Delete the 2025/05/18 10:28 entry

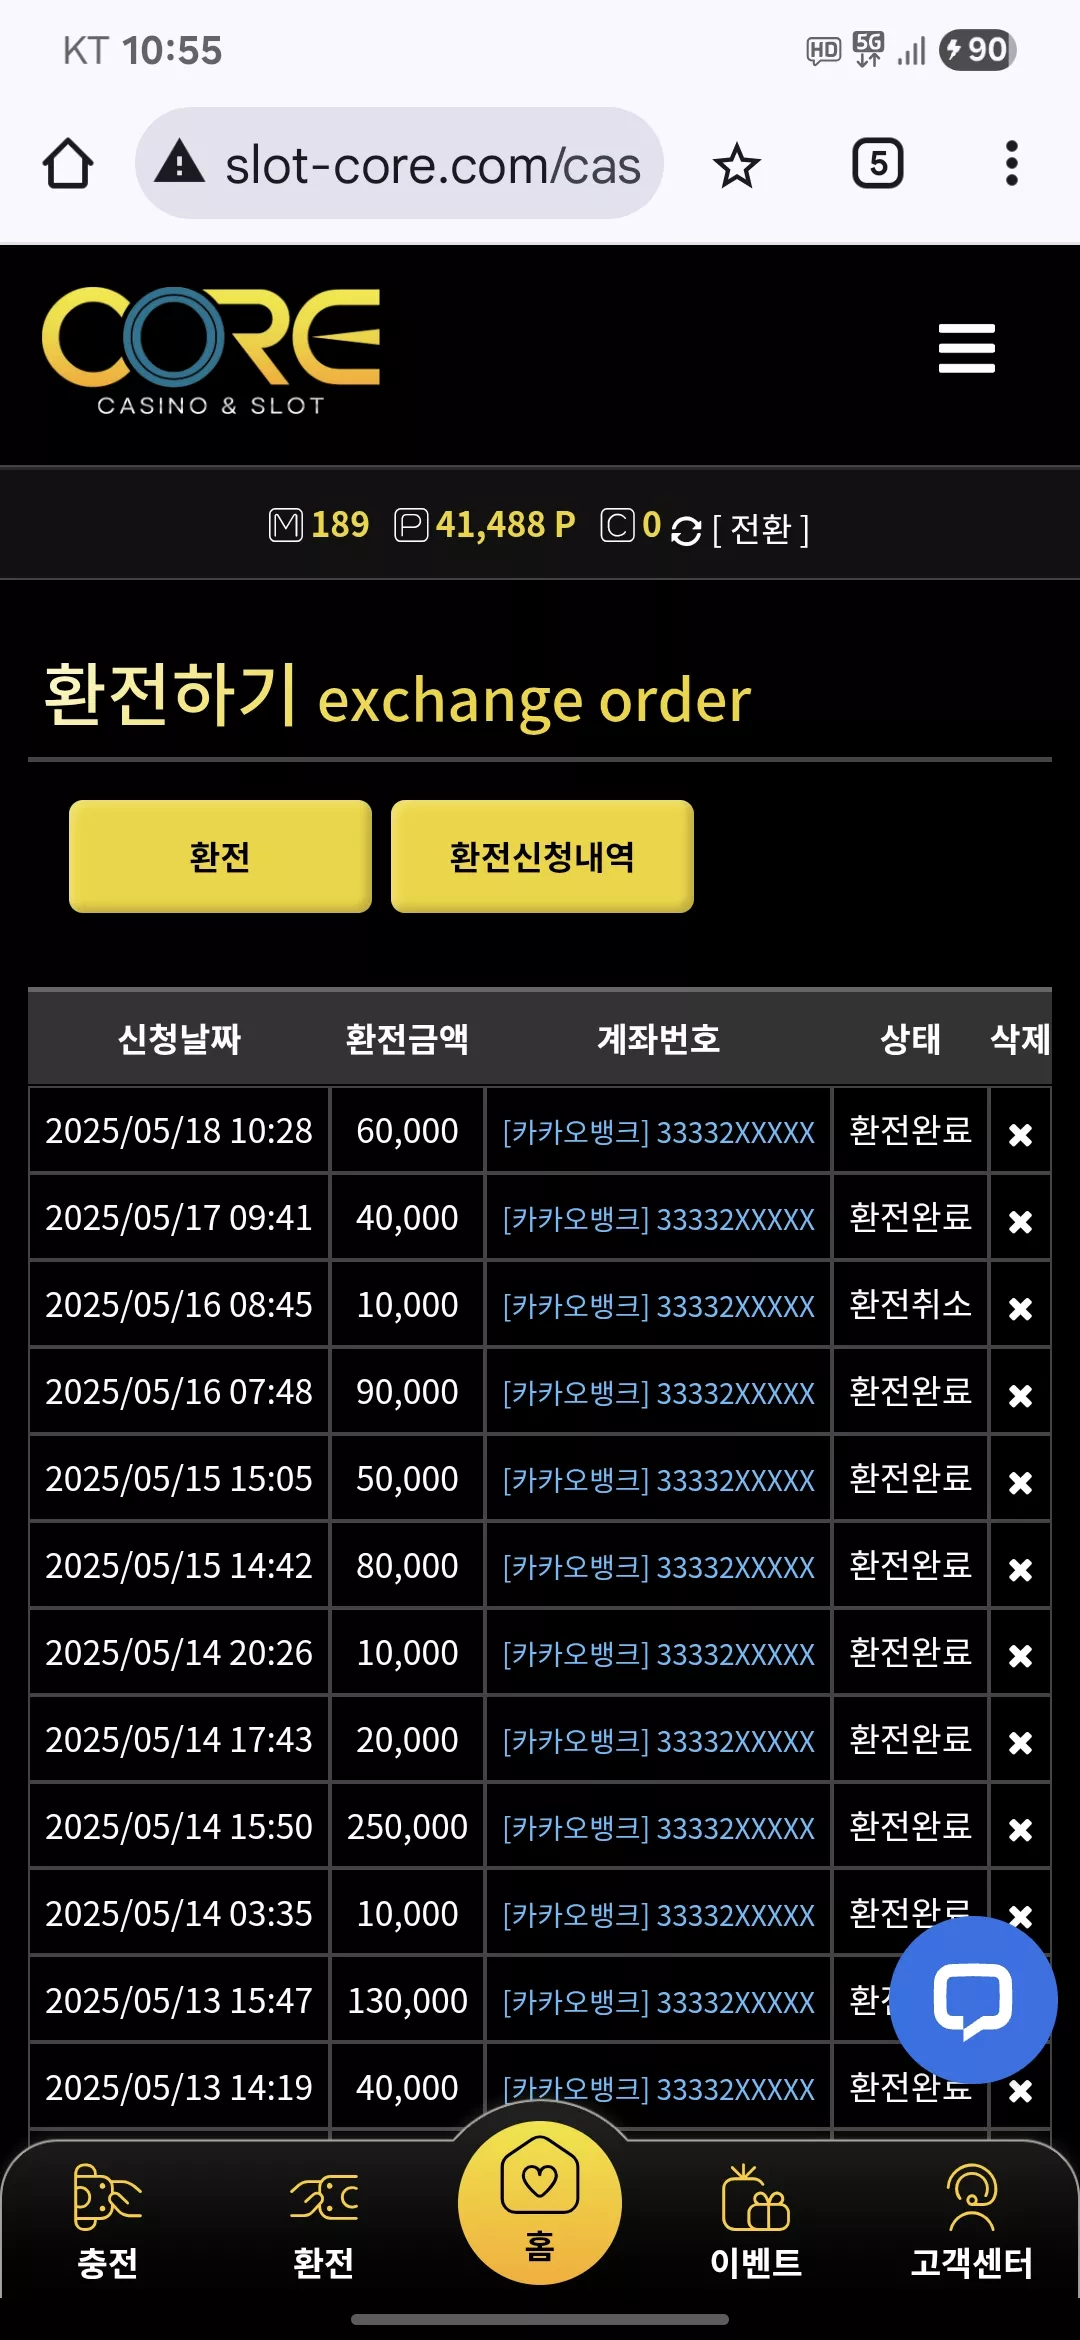[x=1020, y=1134]
